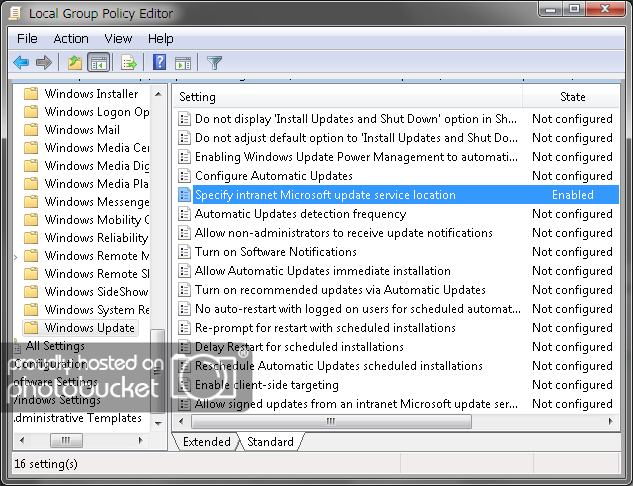Select Windows Messenge tree item
The image size is (633, 486).
click(x=97, y=201)
